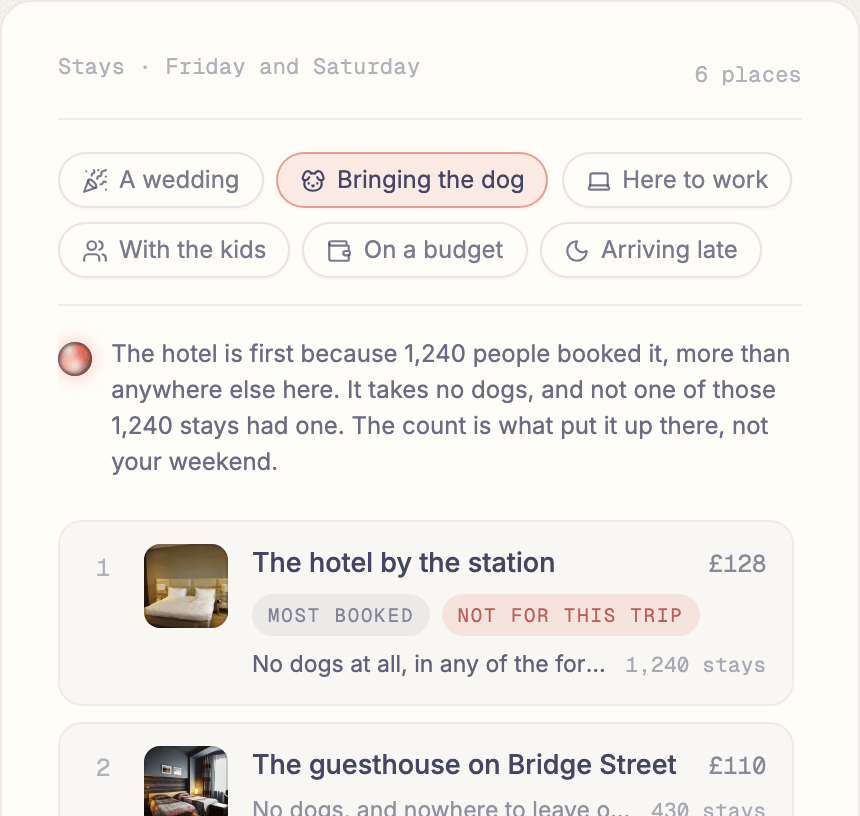Click the hotel bedroom thumbnail photo
This screenshot has height=816, width=860.
tap(186, 586)
